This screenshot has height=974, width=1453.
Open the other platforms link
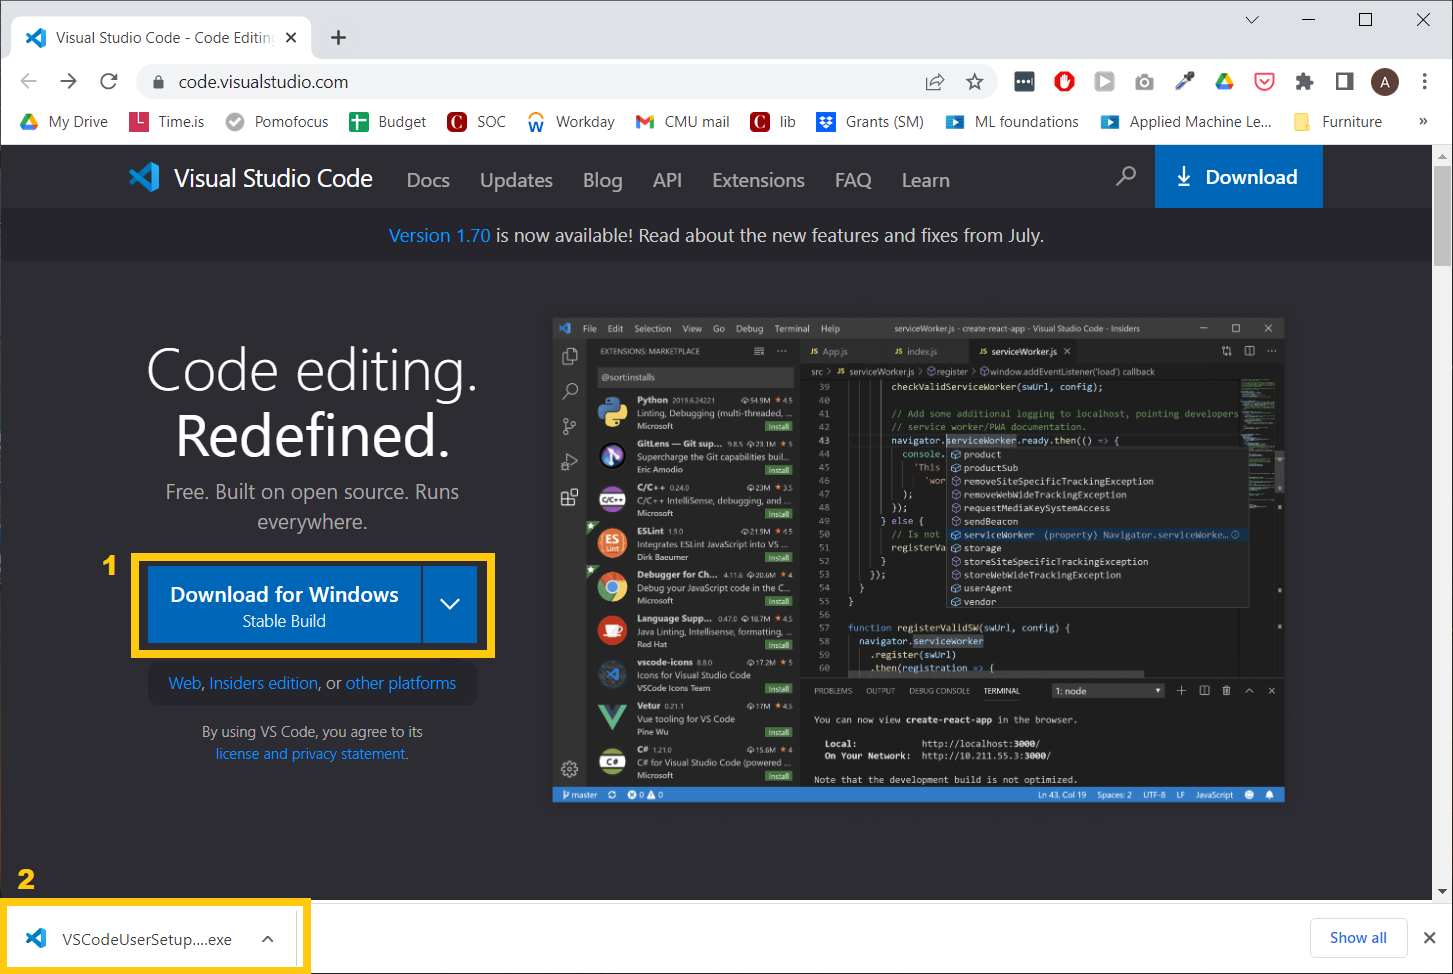coord(400,683)
